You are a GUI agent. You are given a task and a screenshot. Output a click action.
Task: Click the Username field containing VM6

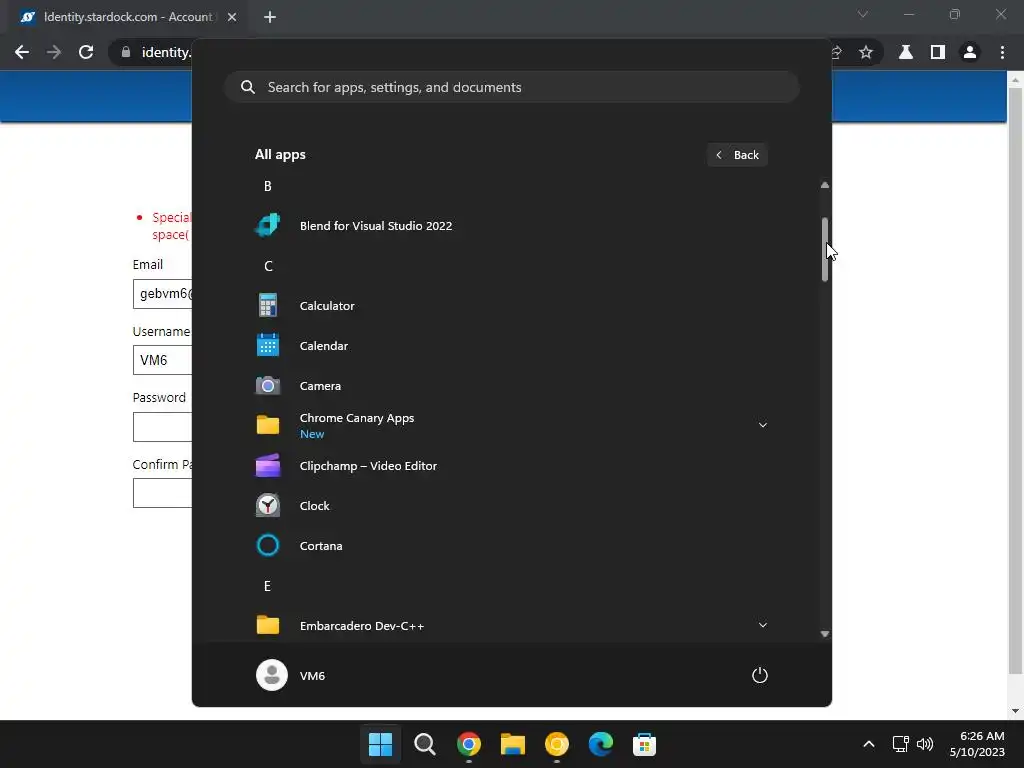(x=162, y=360)
